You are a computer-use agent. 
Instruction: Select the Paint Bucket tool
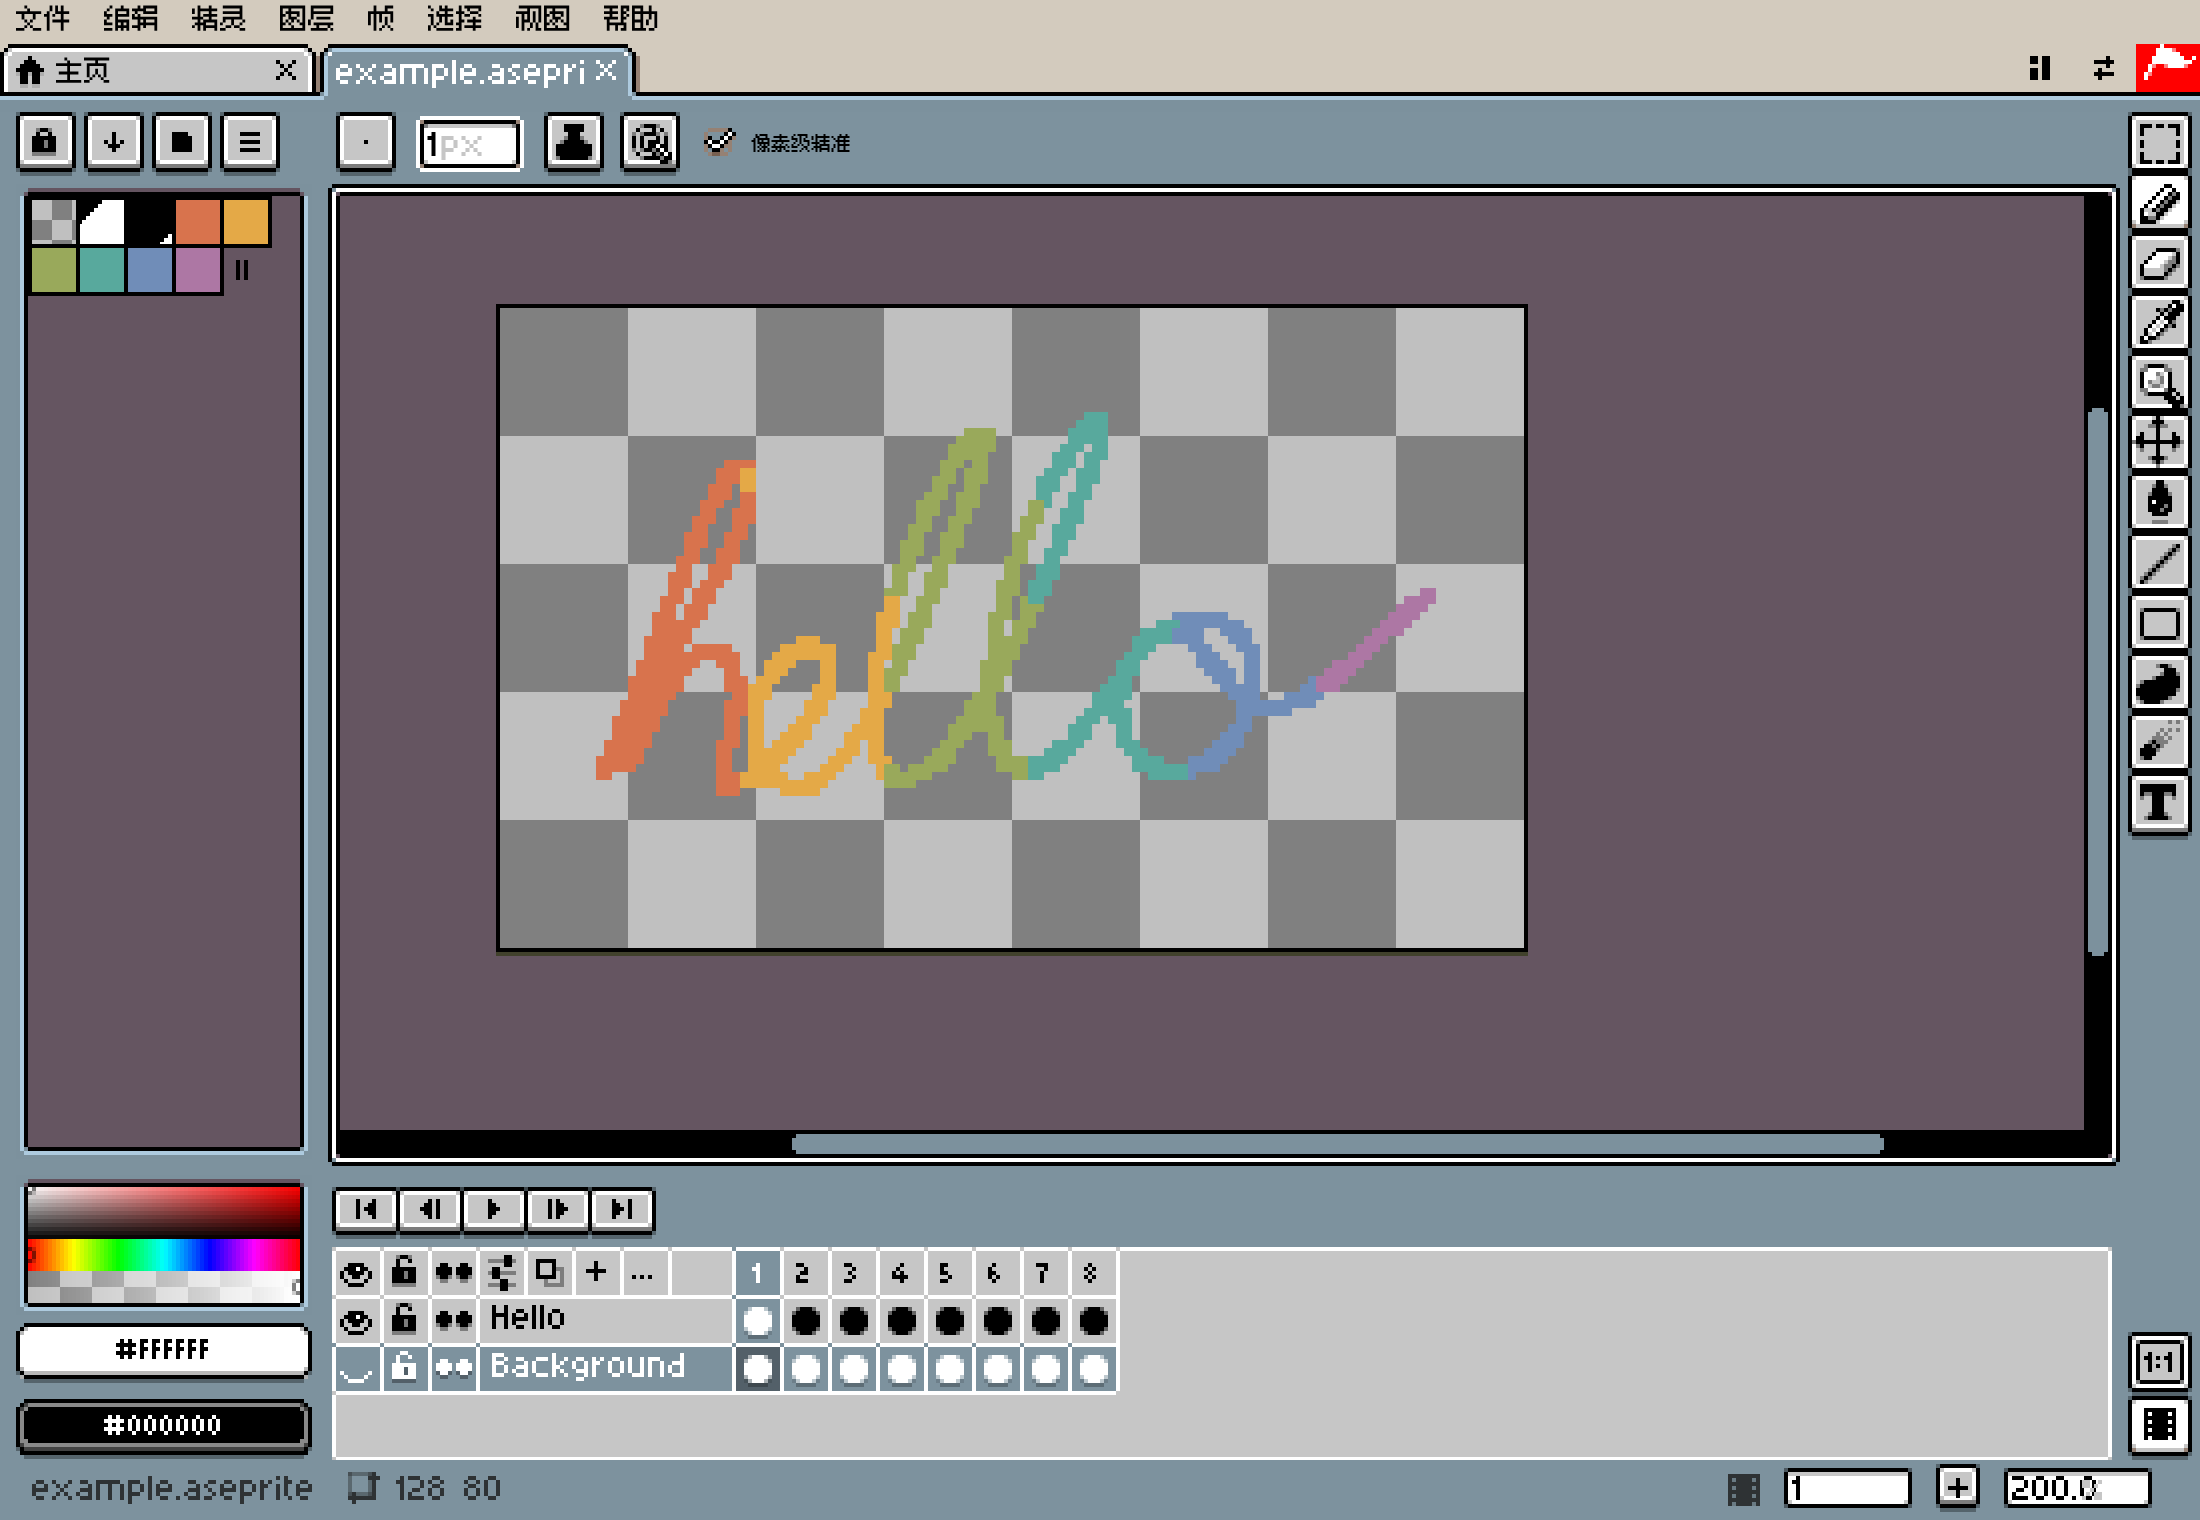(2160, 502)
